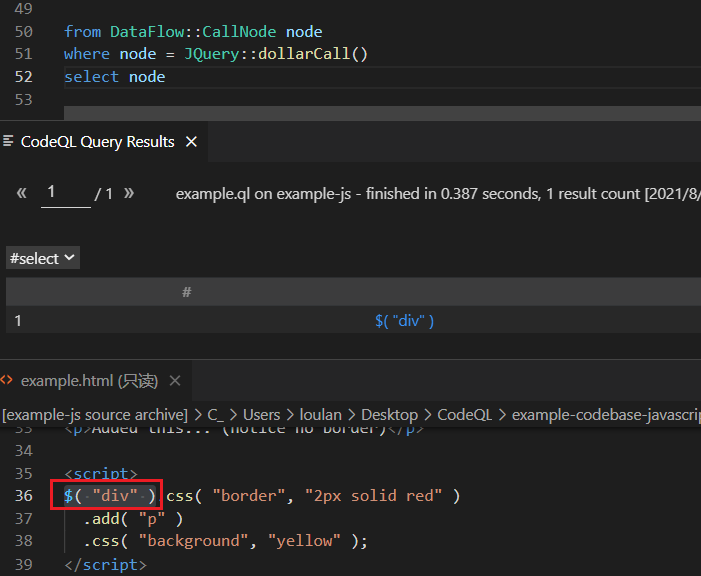The width and height of the screenshot is (701, 576).
Task: Click the query editor horizontal scrollbar
Action: click(382, 113)
